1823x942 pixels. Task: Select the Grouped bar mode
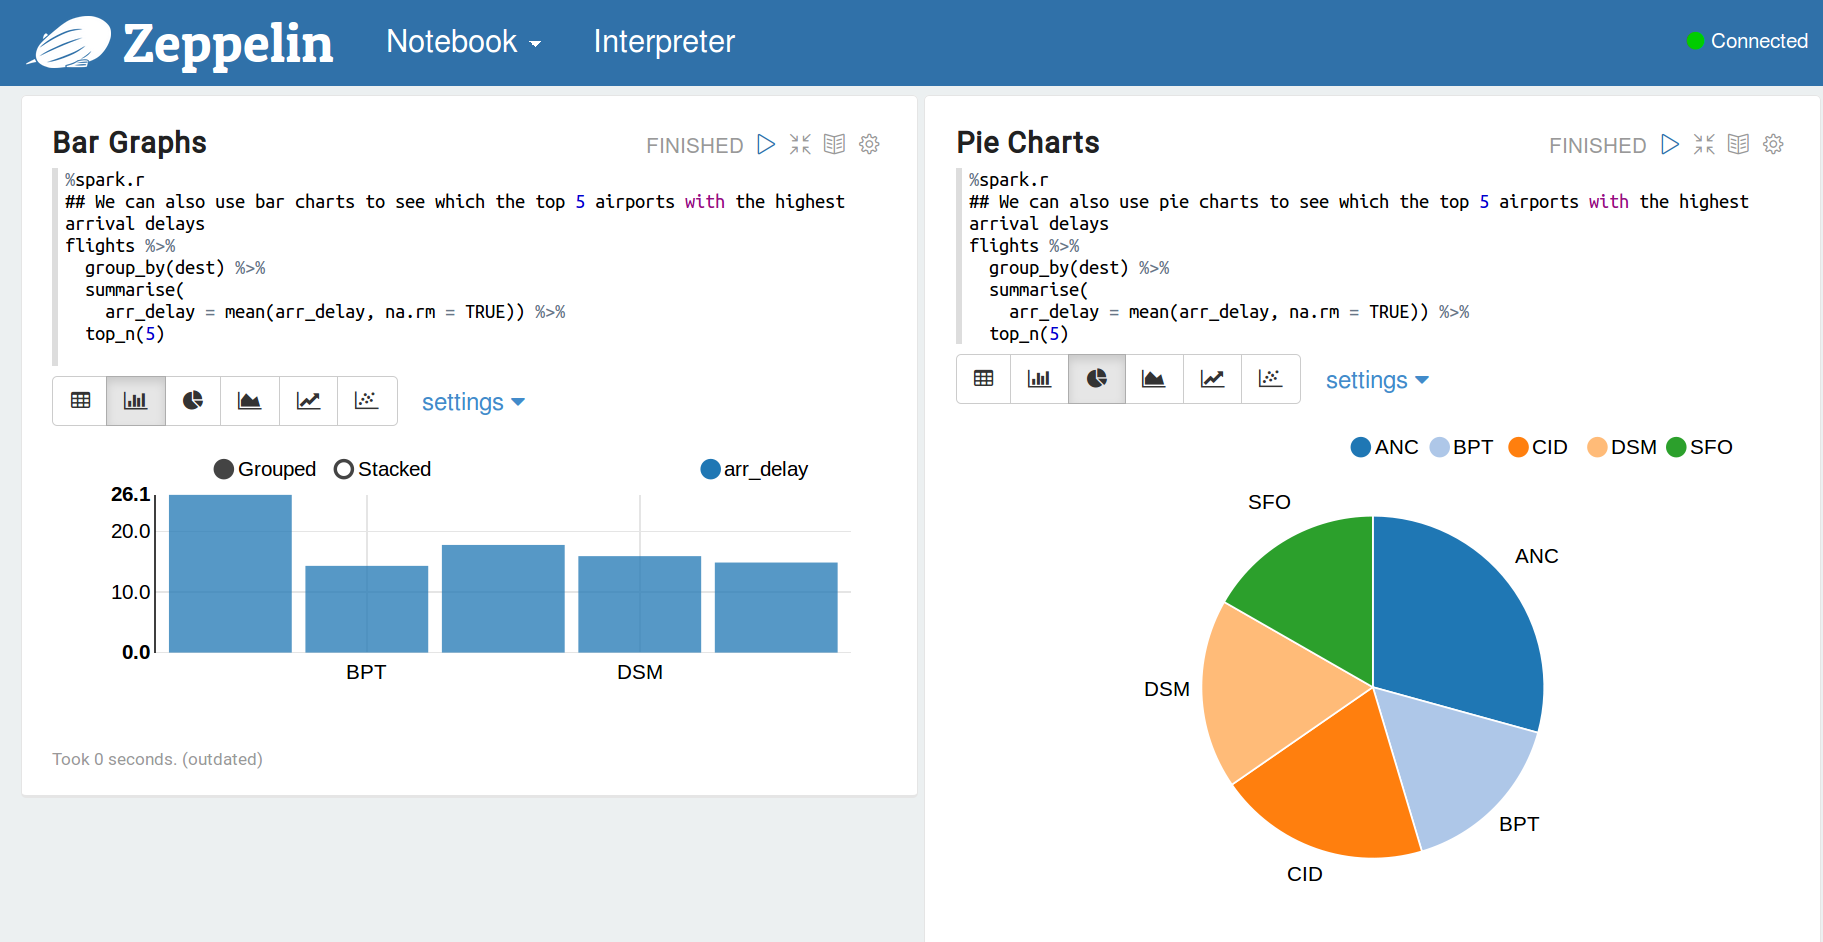coord(265,469)
